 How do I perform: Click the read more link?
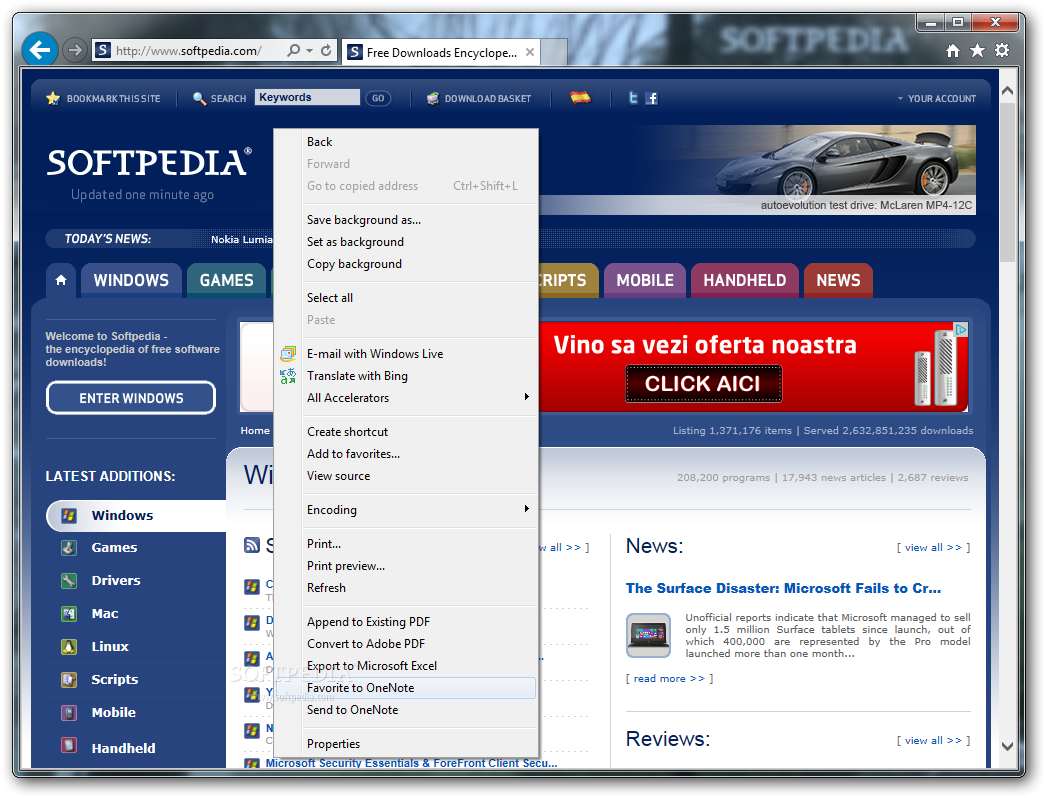tap(669, 679)
